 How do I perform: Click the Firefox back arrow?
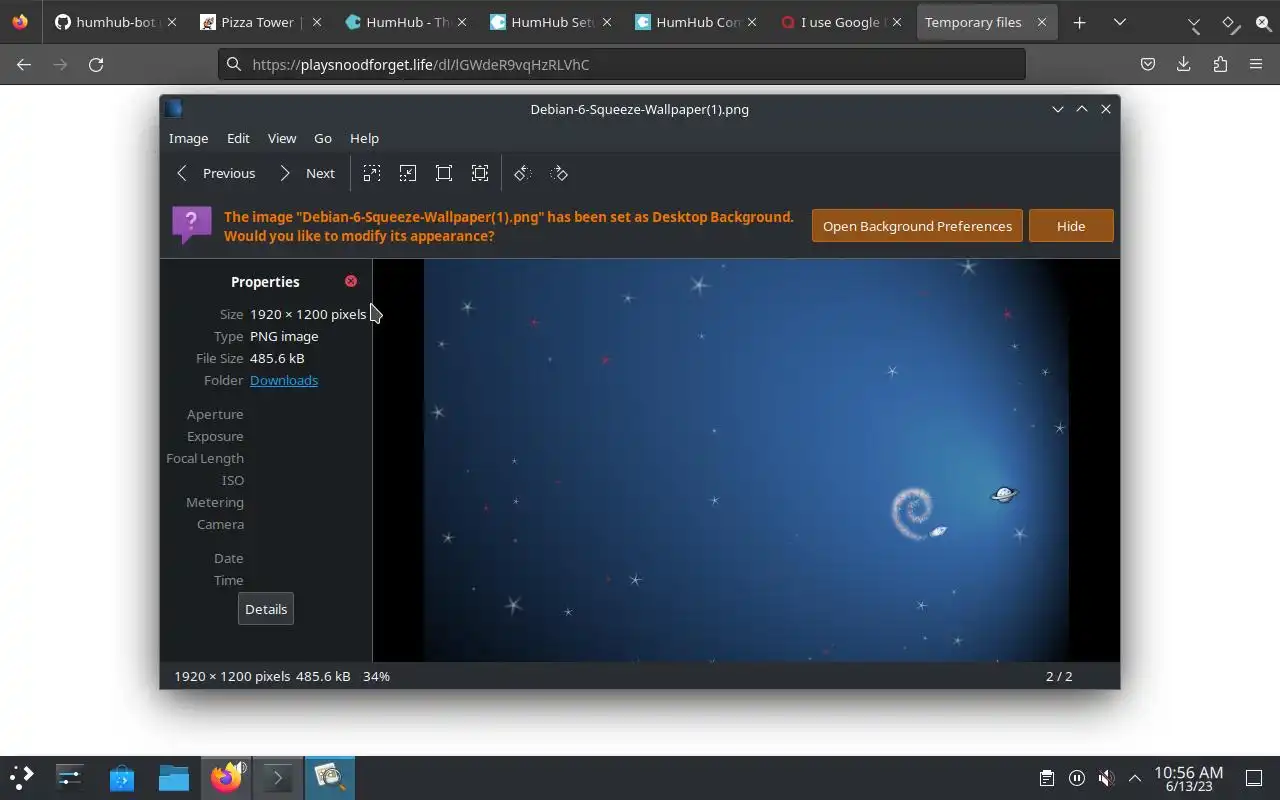24,64
